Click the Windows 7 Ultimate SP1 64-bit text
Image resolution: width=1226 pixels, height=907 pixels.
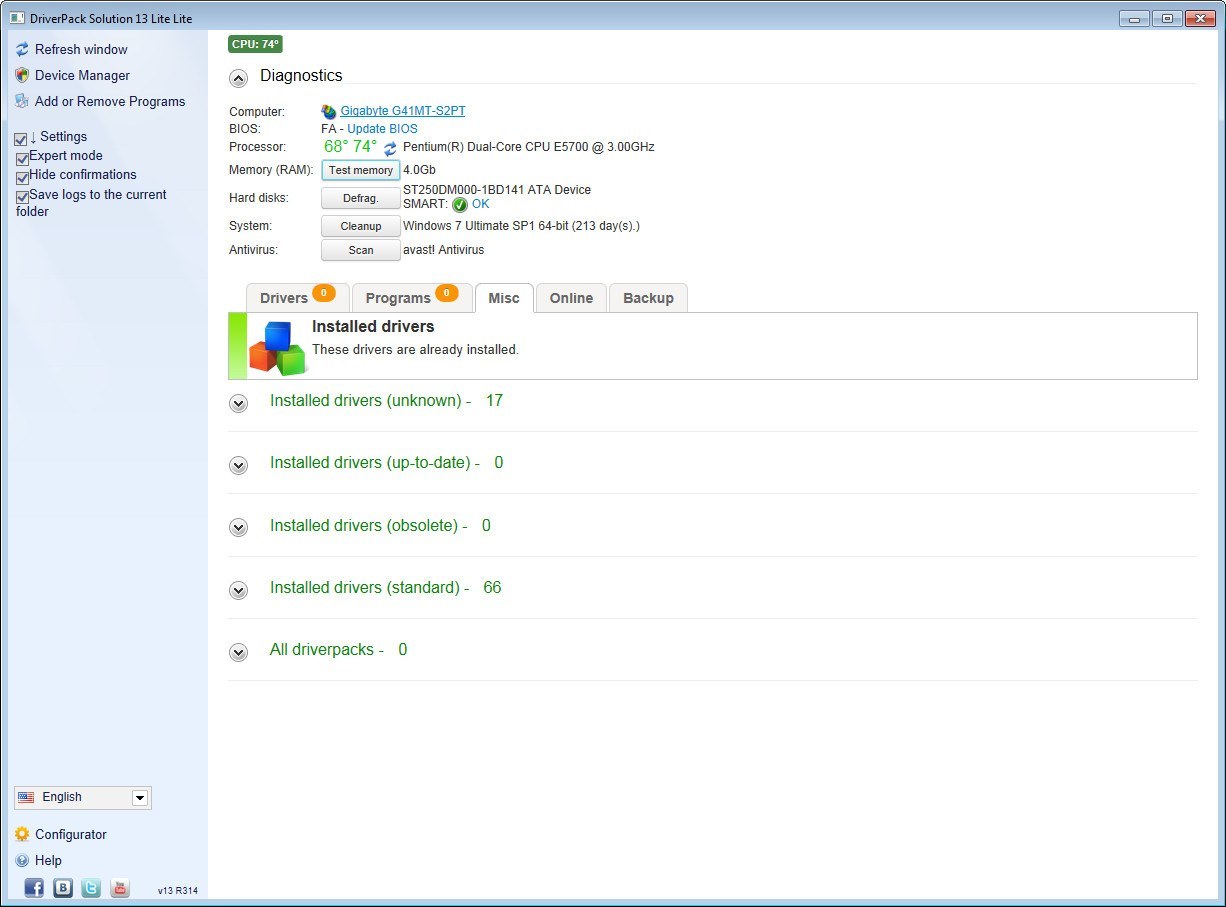(521, 226)
